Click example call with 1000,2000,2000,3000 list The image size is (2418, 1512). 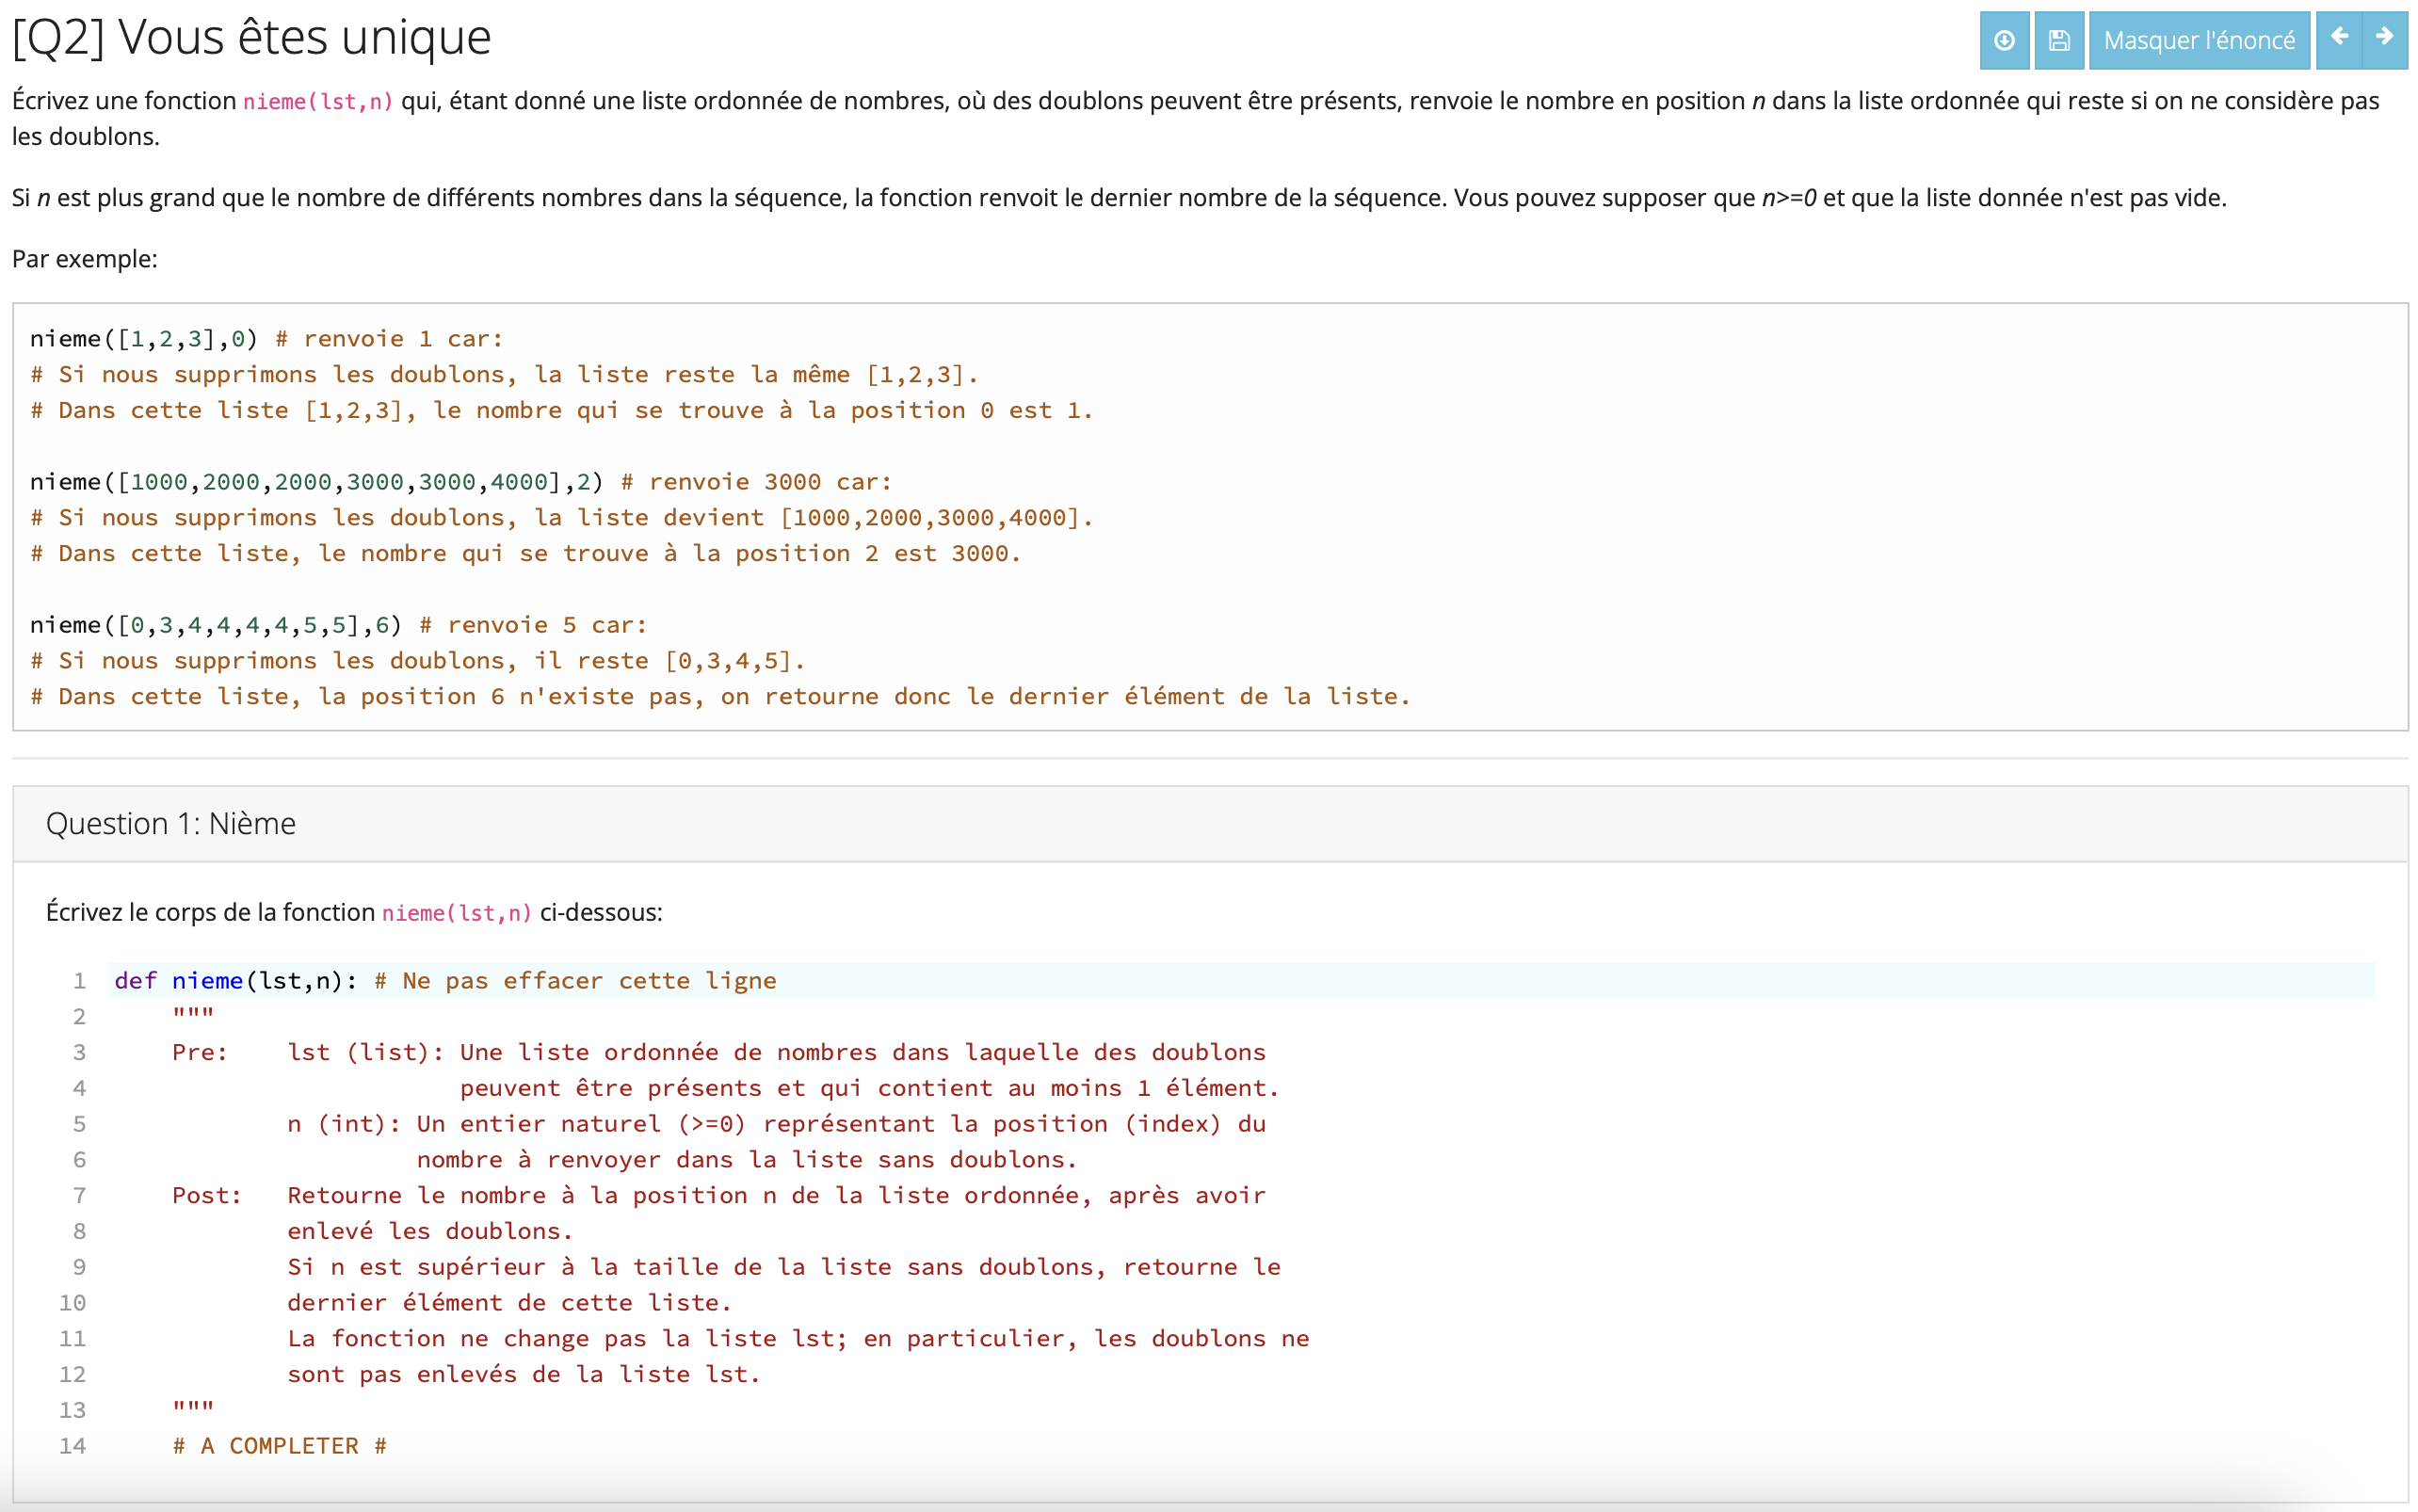pos(460,482)
